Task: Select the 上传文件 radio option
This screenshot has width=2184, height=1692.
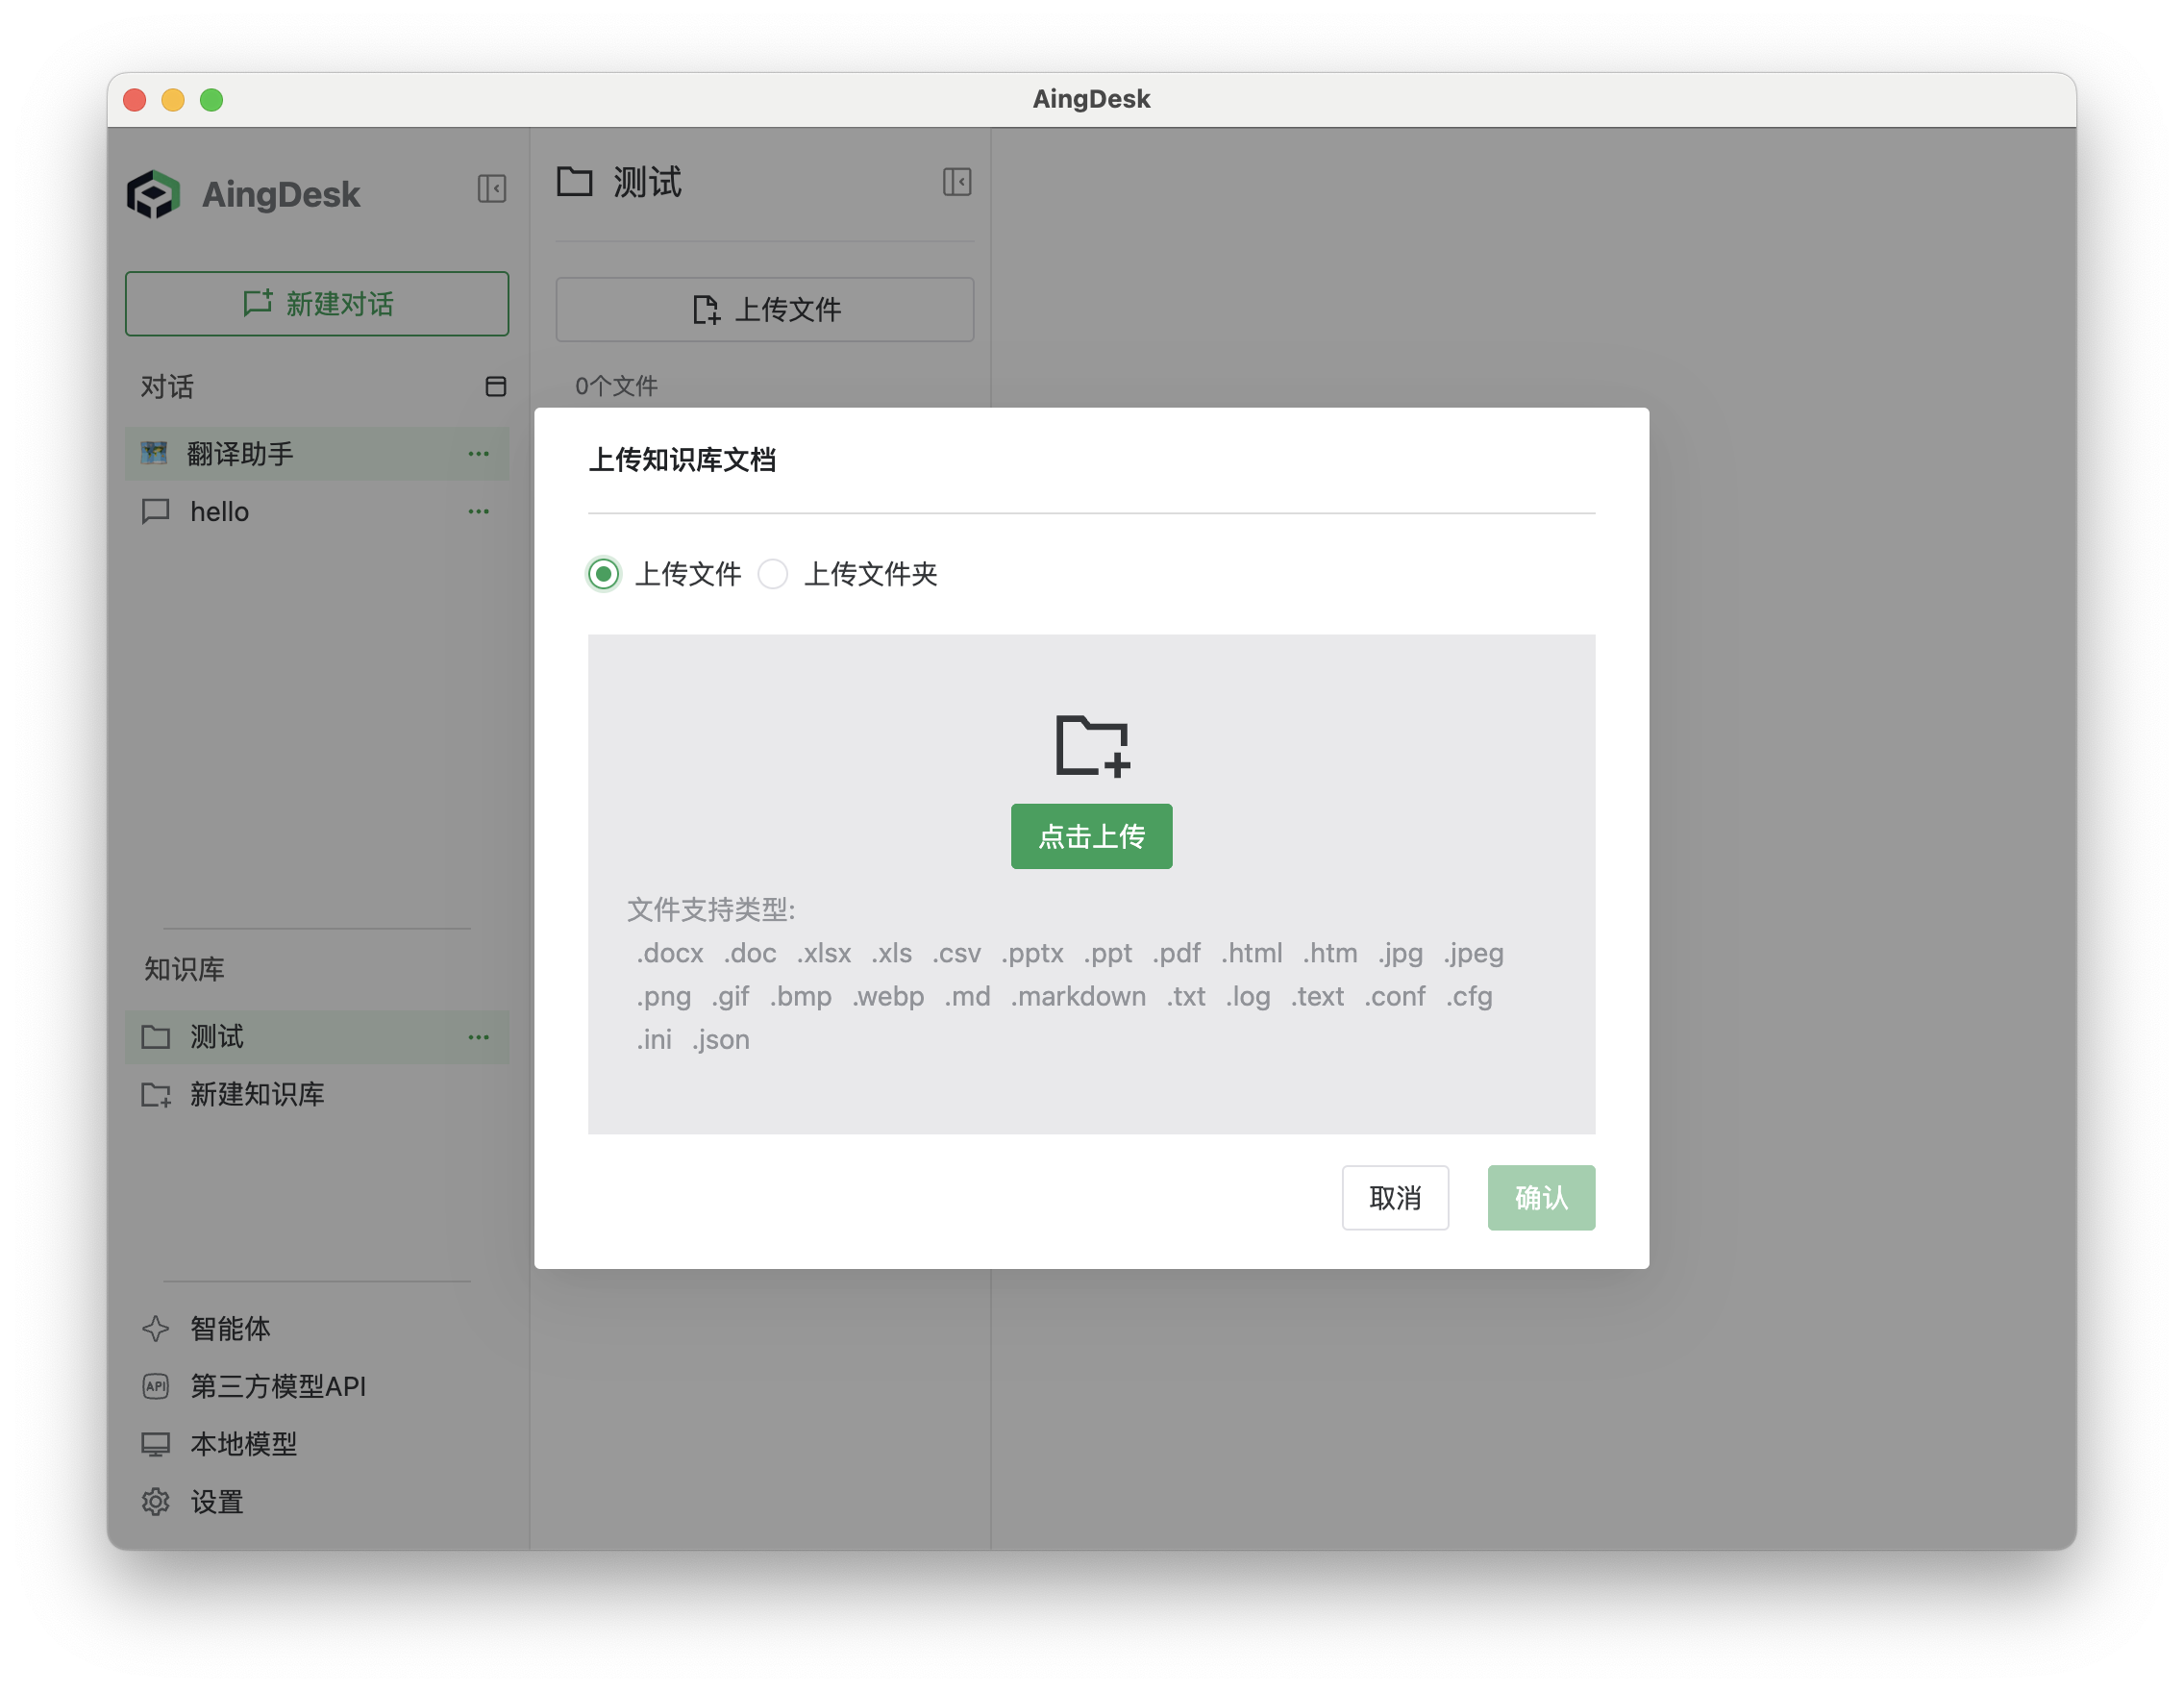Action: (x=604, y=574)
